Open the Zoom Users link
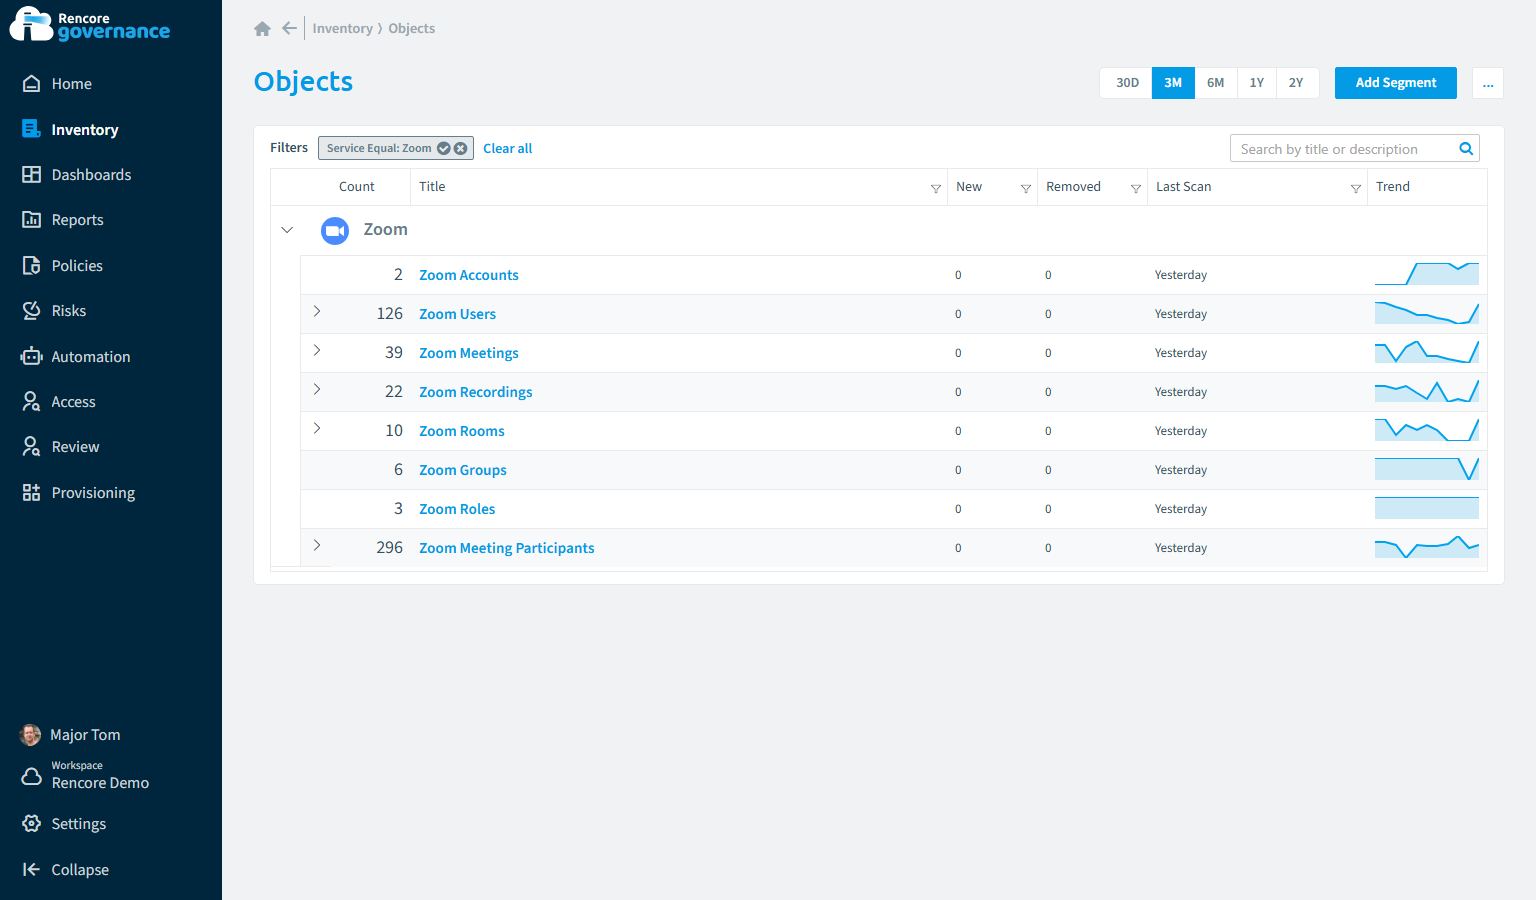The image size is (1536, 900). click(457, 314)
